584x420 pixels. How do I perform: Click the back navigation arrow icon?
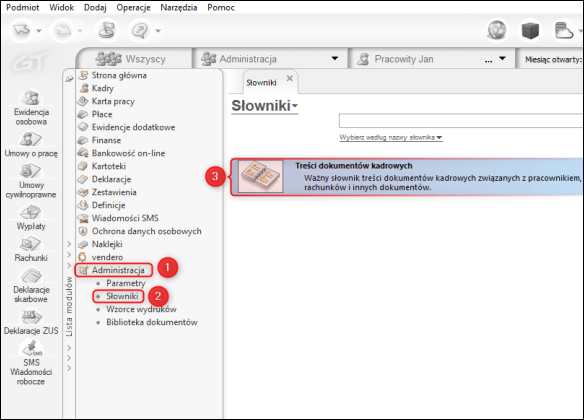[22, 31]
